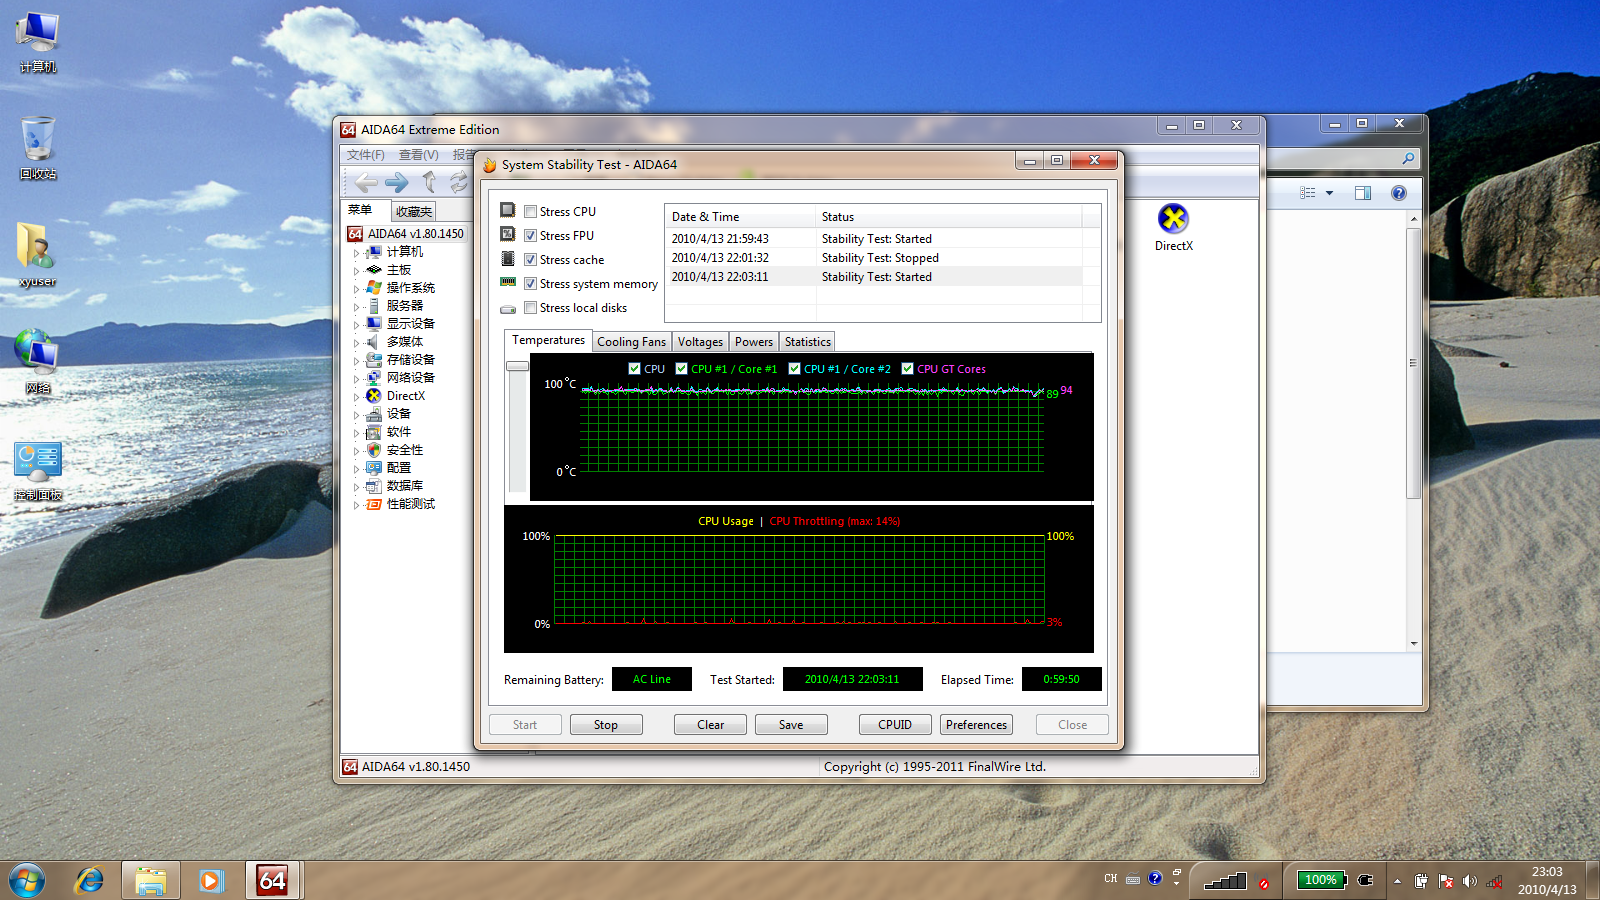Click the CPUID button

895,725
